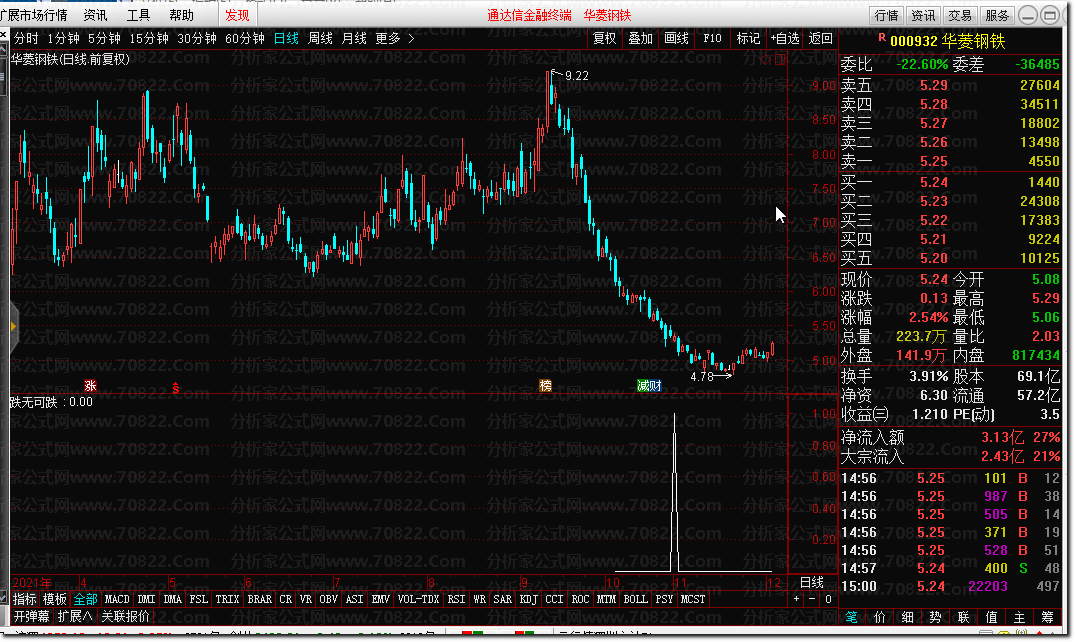Click the 榜 event marker under the chart

pyautogui.click(x=546, y=385)
